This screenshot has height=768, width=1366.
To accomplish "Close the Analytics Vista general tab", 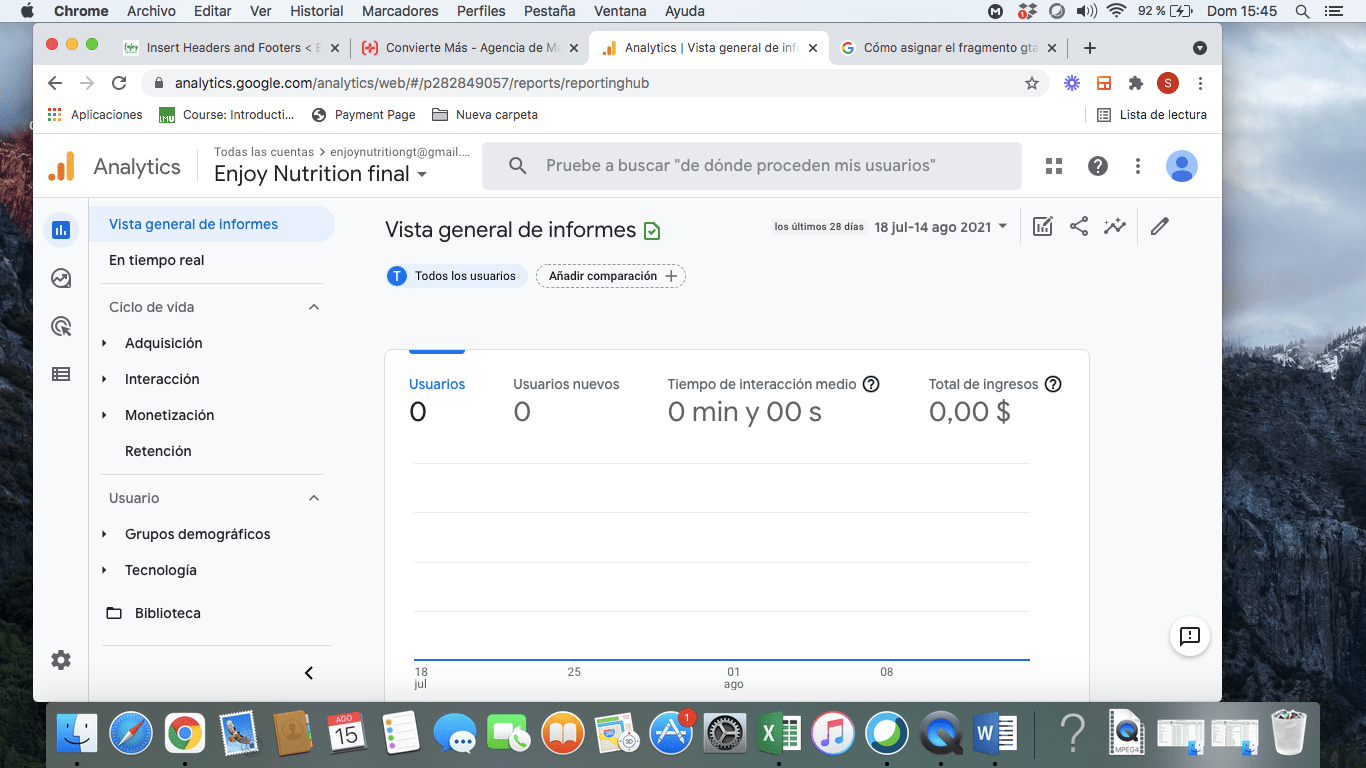I will [x=813, y=48].
